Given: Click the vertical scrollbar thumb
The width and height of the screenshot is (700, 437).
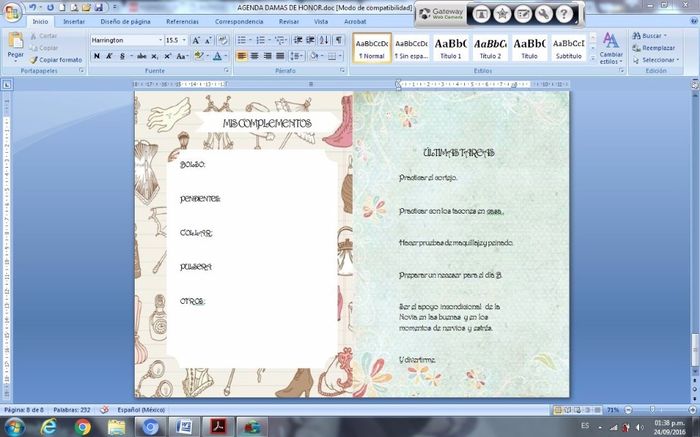Looking at the screenshot, I should [x=695, y=350].
